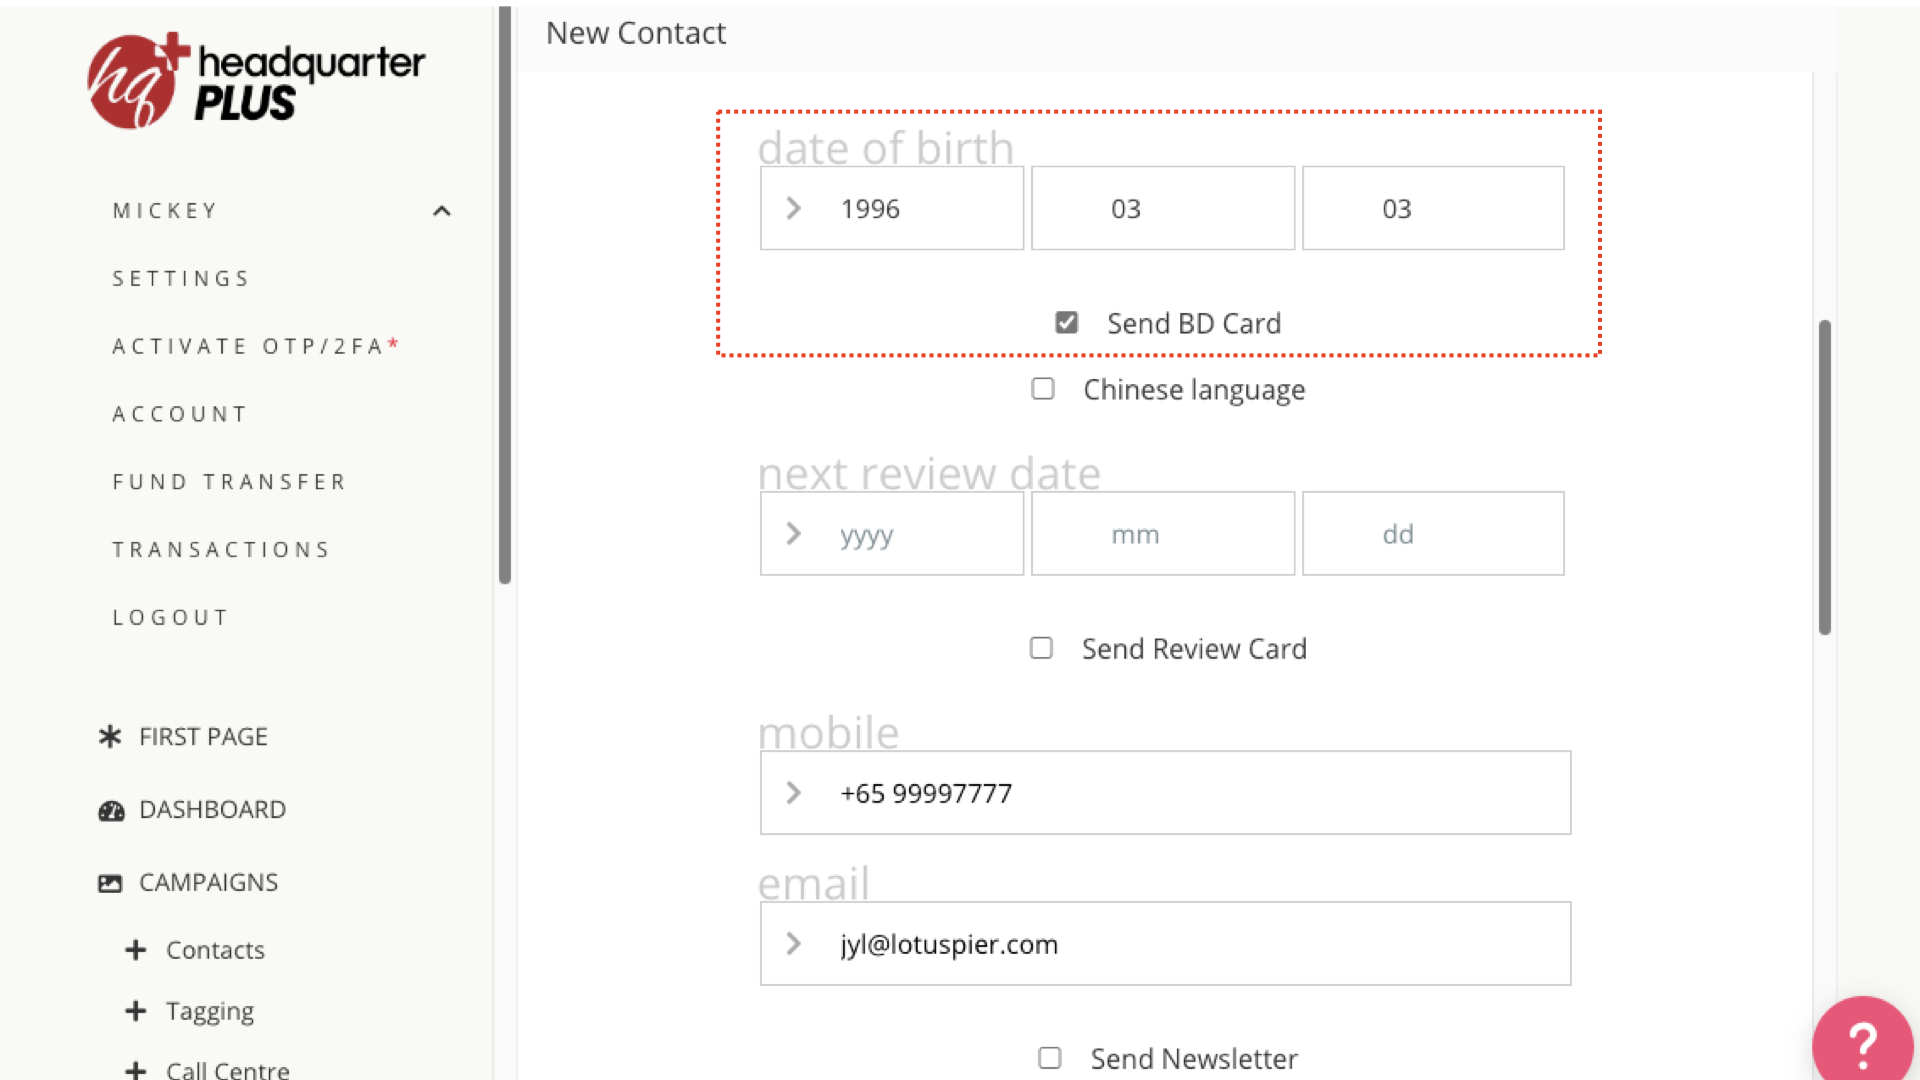Uncheck the Send BD Card checkbox
1920x1080 pixels.
[x=1066, y=323]
